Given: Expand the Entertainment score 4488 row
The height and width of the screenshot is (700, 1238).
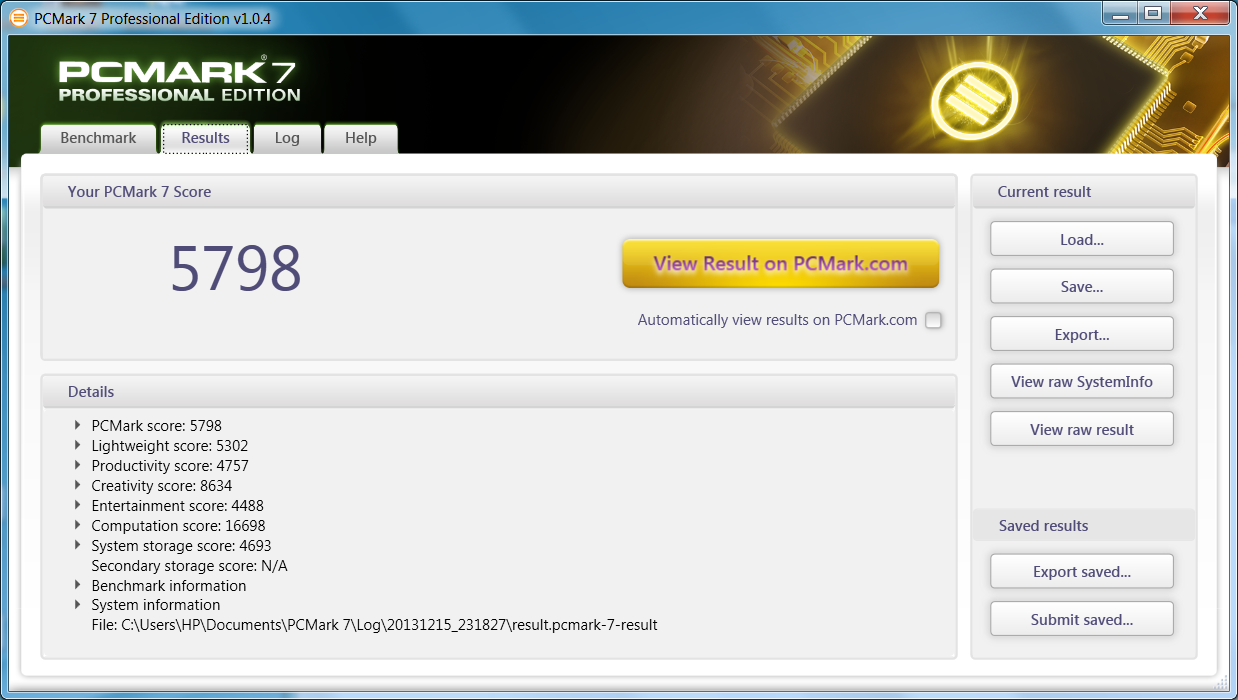Looking at the screenshot, I should [x=78, y=506].
